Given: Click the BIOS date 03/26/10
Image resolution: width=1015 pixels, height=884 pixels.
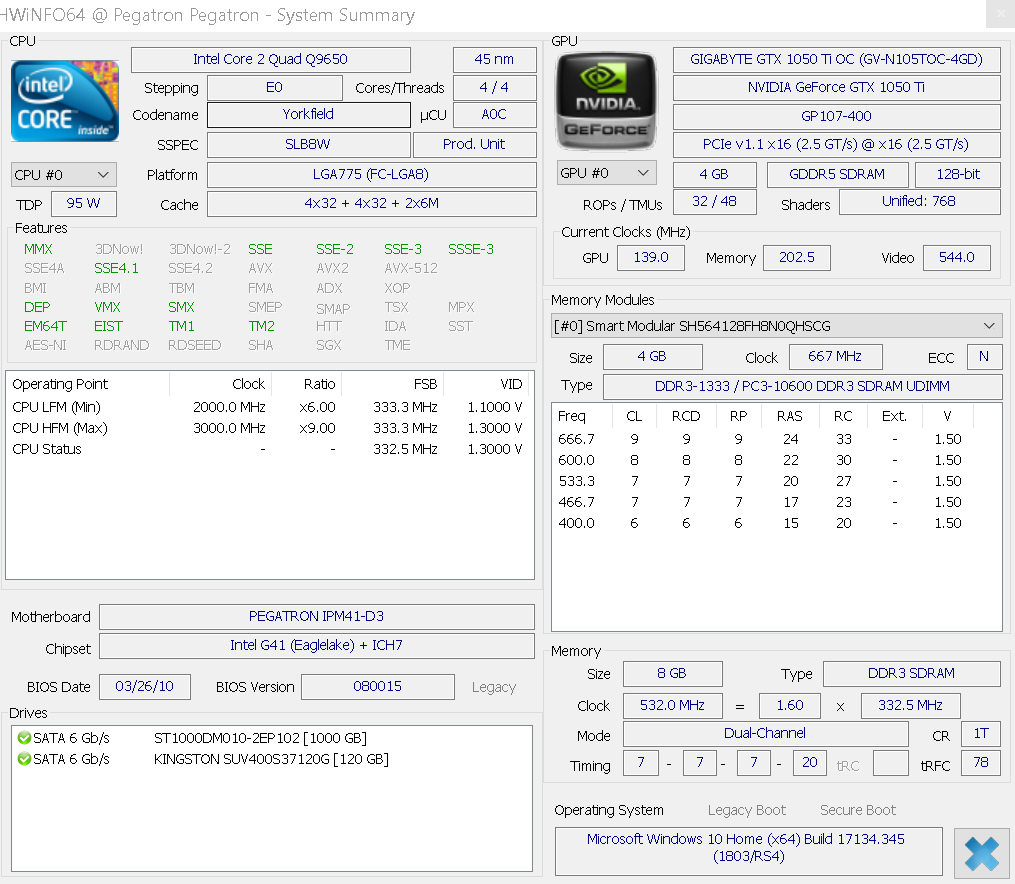Looking at the screenshot, I should coord(144,687).
